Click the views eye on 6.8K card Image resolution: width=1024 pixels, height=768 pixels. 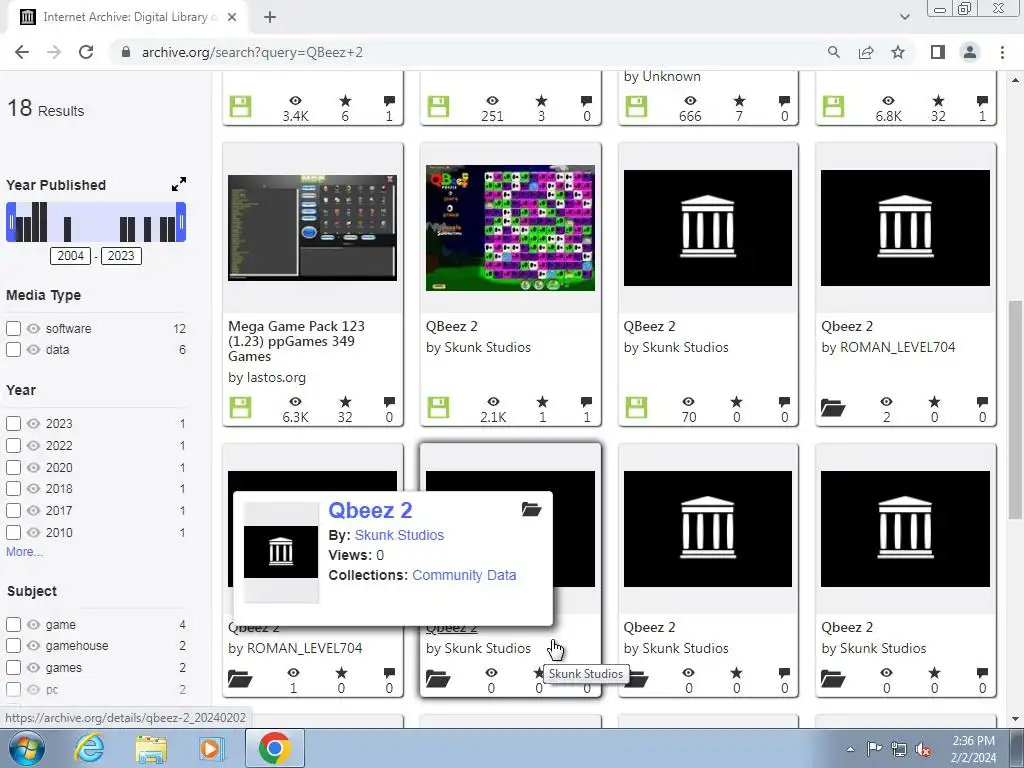point(888,101)
